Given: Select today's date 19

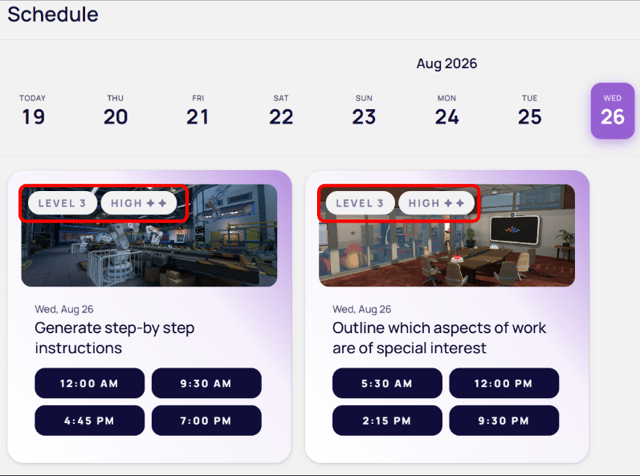Looking at the screenshot, I should pos(33,111).
